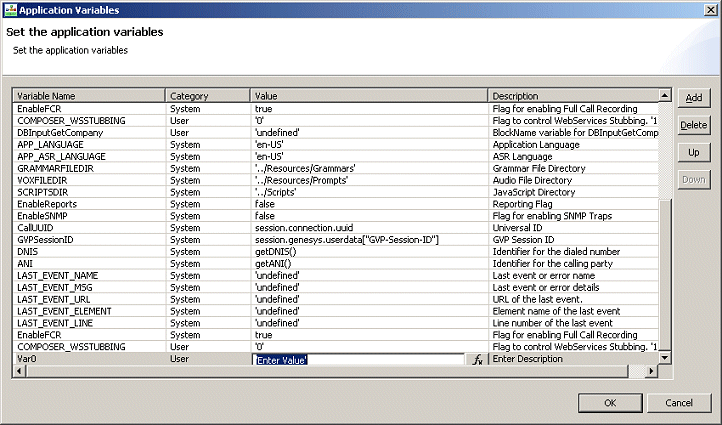Click the Description column header

pyautogui.click(x=572, y=96)
